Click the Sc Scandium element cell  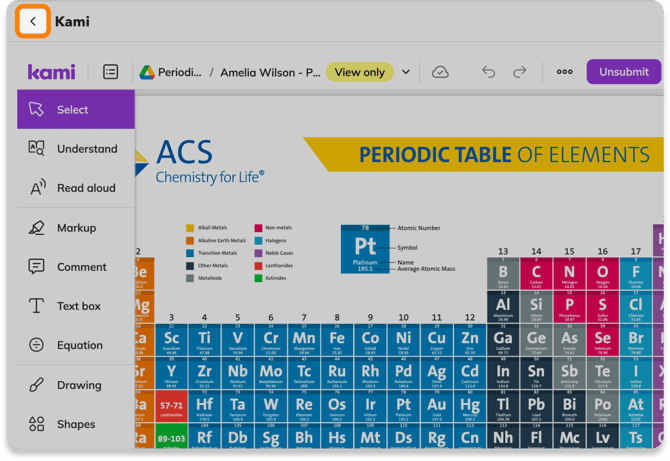[171, 340]
